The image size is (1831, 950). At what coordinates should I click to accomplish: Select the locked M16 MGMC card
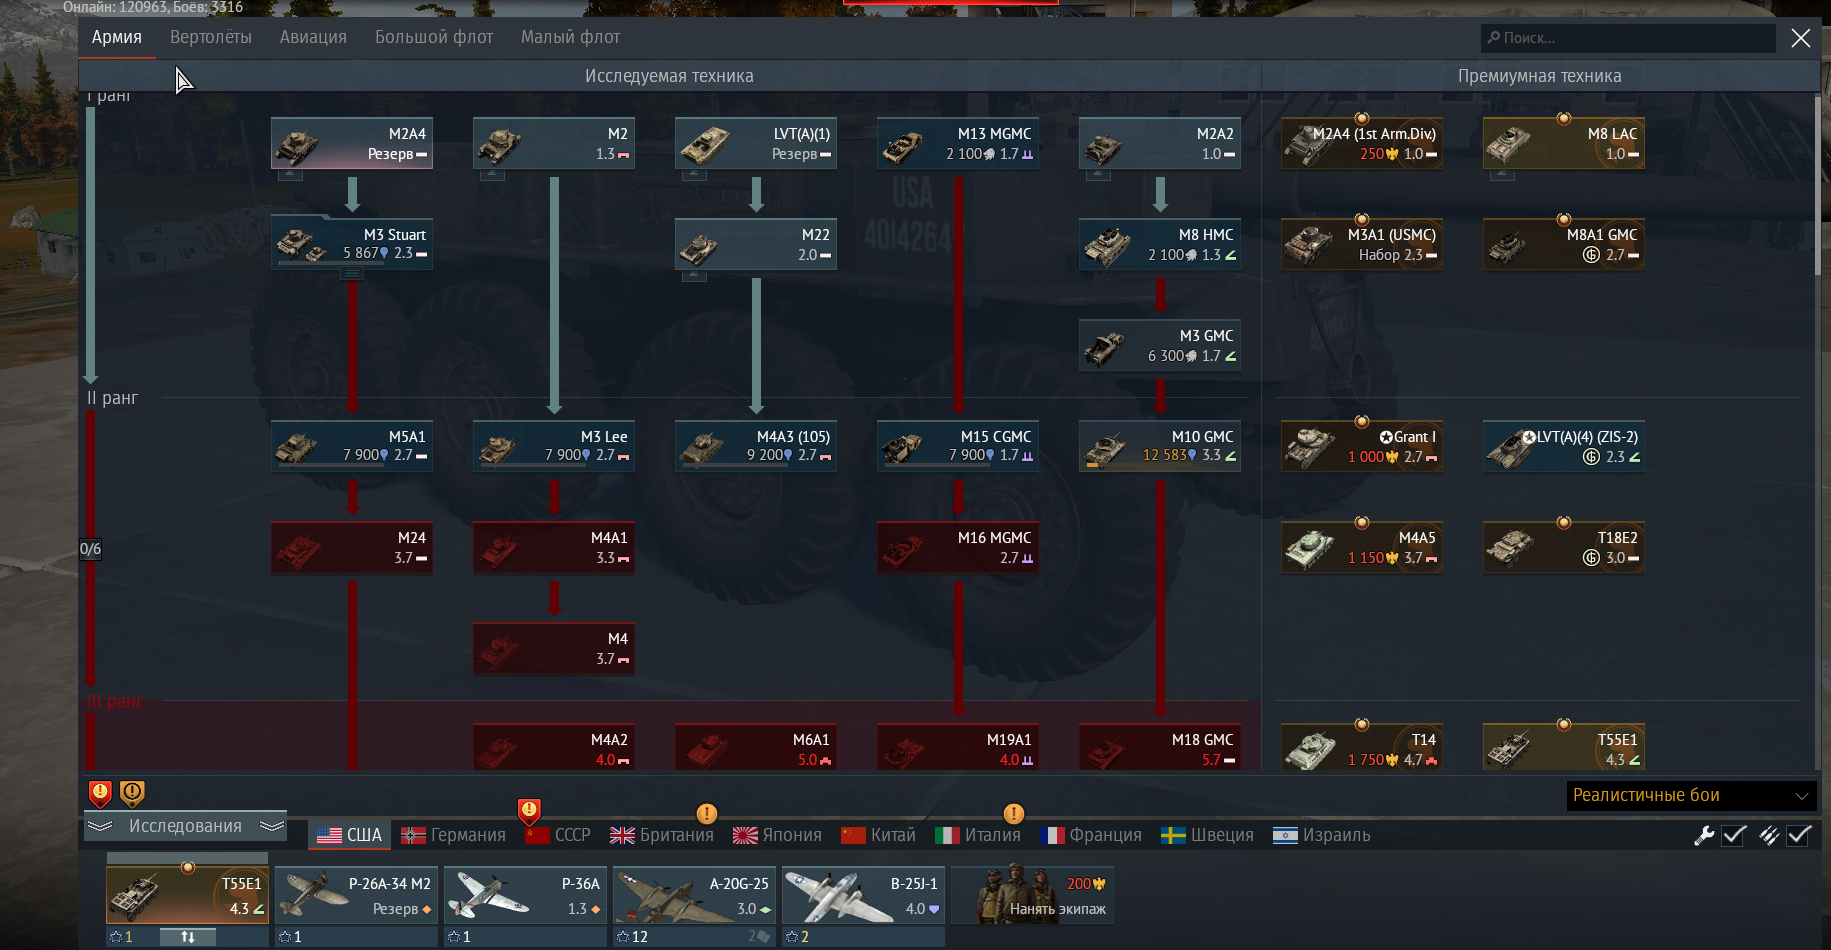pyautogui.click(x=958, y=547)
